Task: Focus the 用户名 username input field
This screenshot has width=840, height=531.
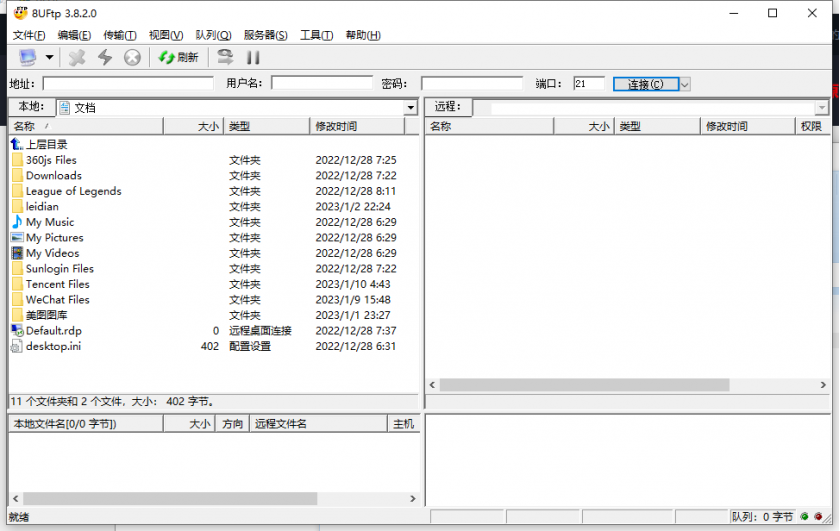Action: point(321,83)
